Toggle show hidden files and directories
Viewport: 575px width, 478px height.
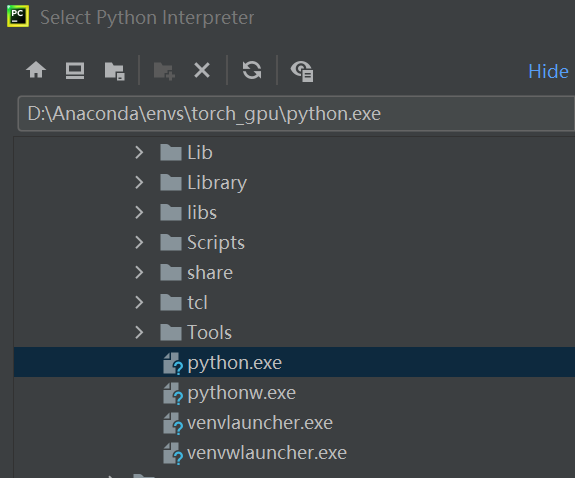point(302,71)
